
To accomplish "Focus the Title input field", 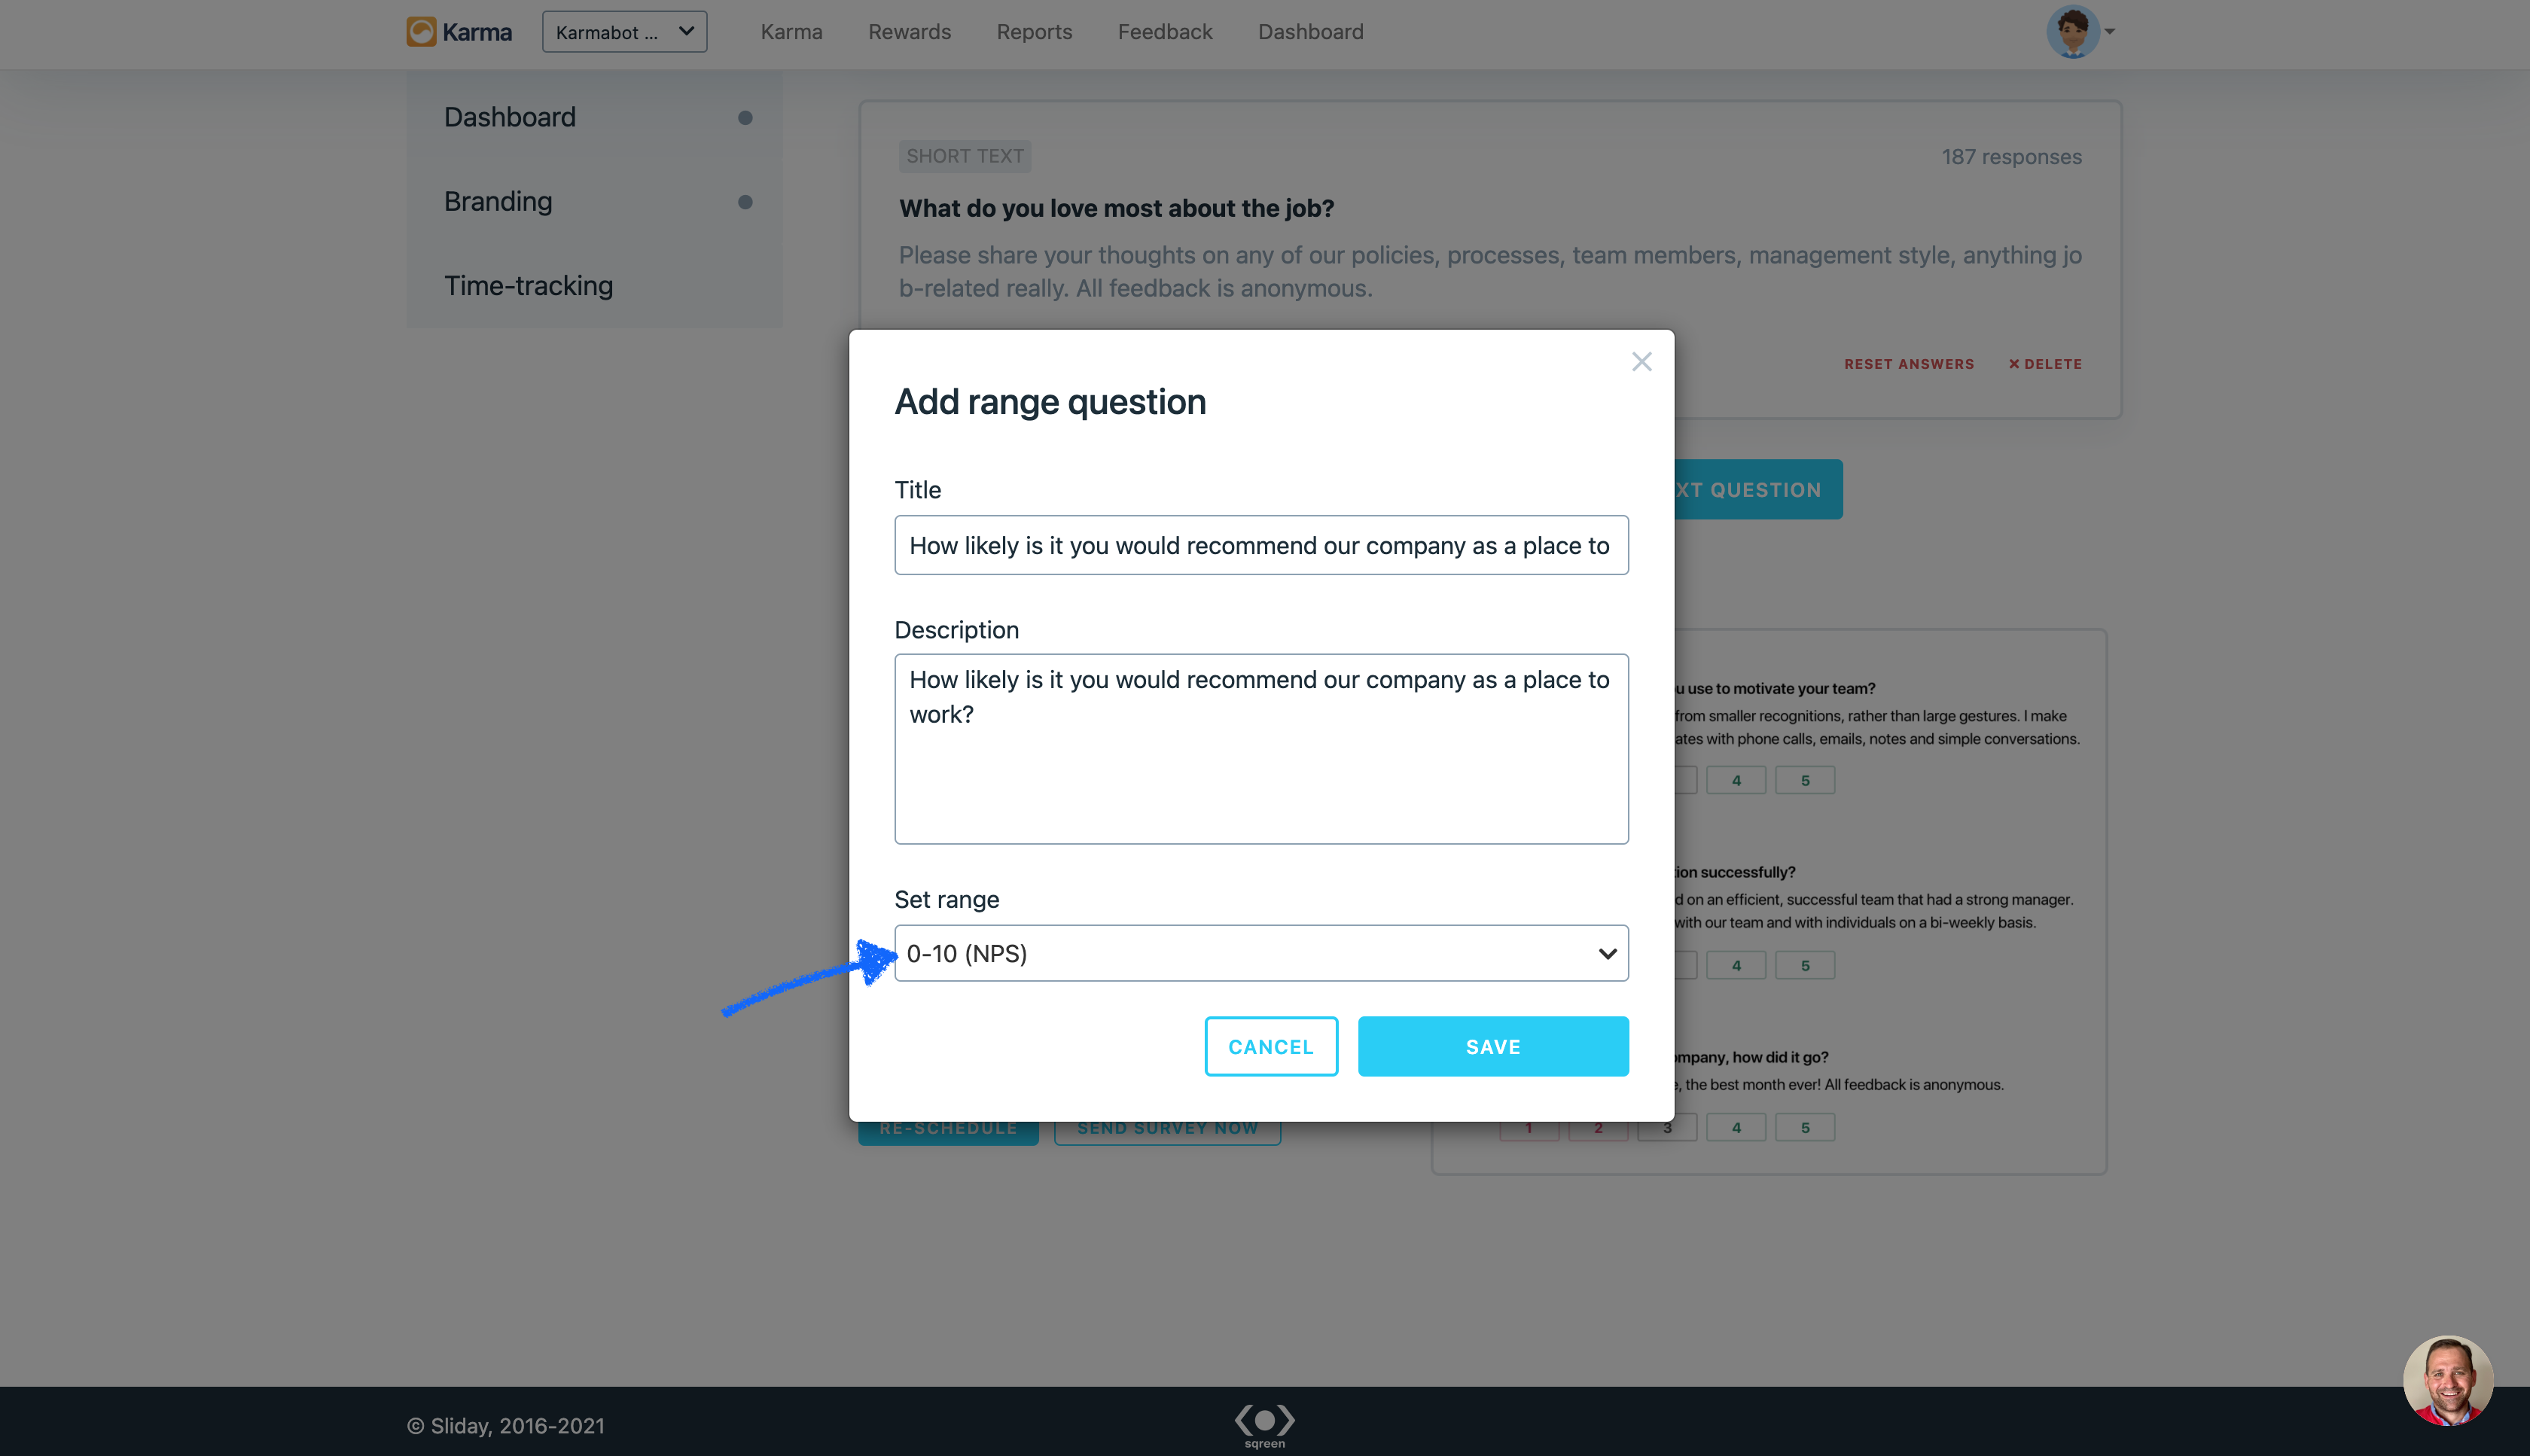I will coord(1261,545).
